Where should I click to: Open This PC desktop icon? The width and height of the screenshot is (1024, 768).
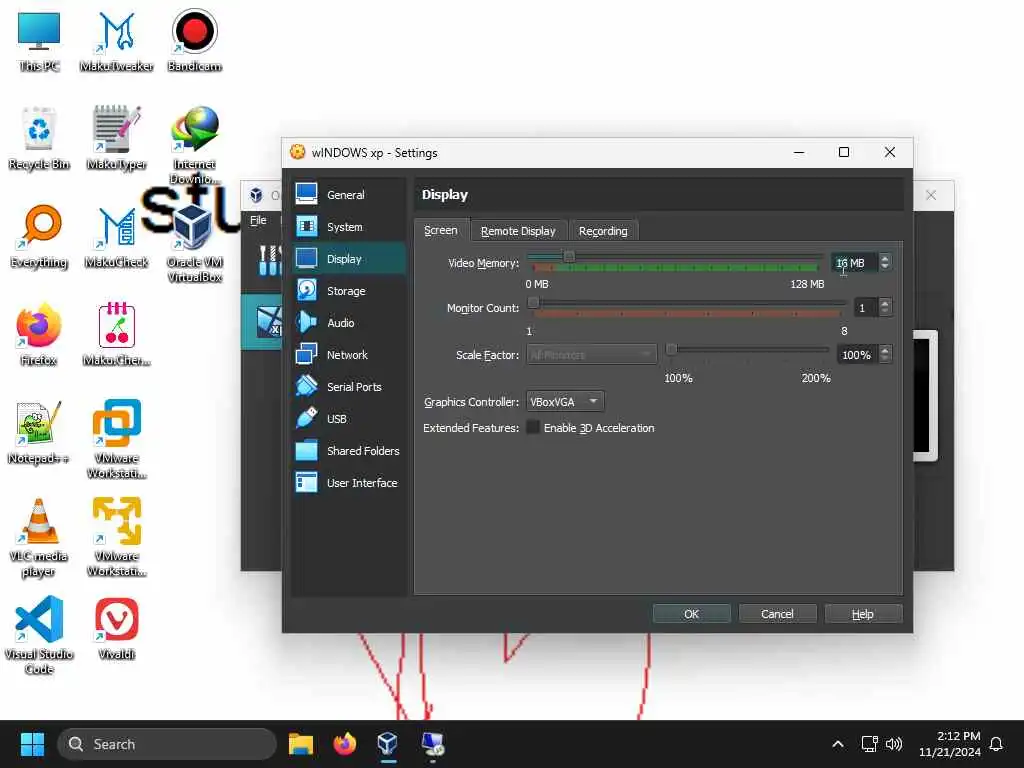39,40
